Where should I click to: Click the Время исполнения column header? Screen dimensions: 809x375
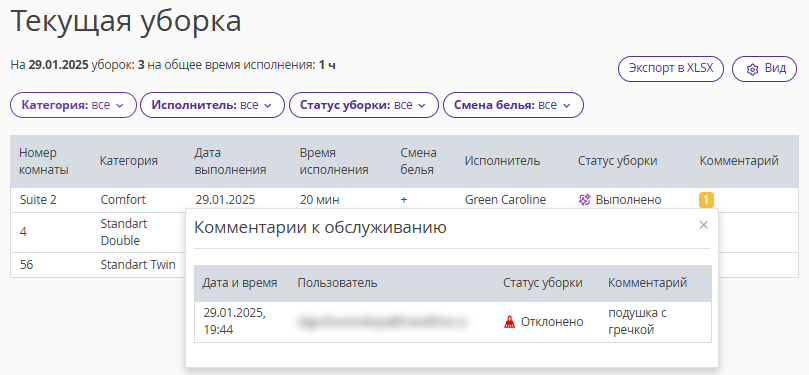click(334, 161)
